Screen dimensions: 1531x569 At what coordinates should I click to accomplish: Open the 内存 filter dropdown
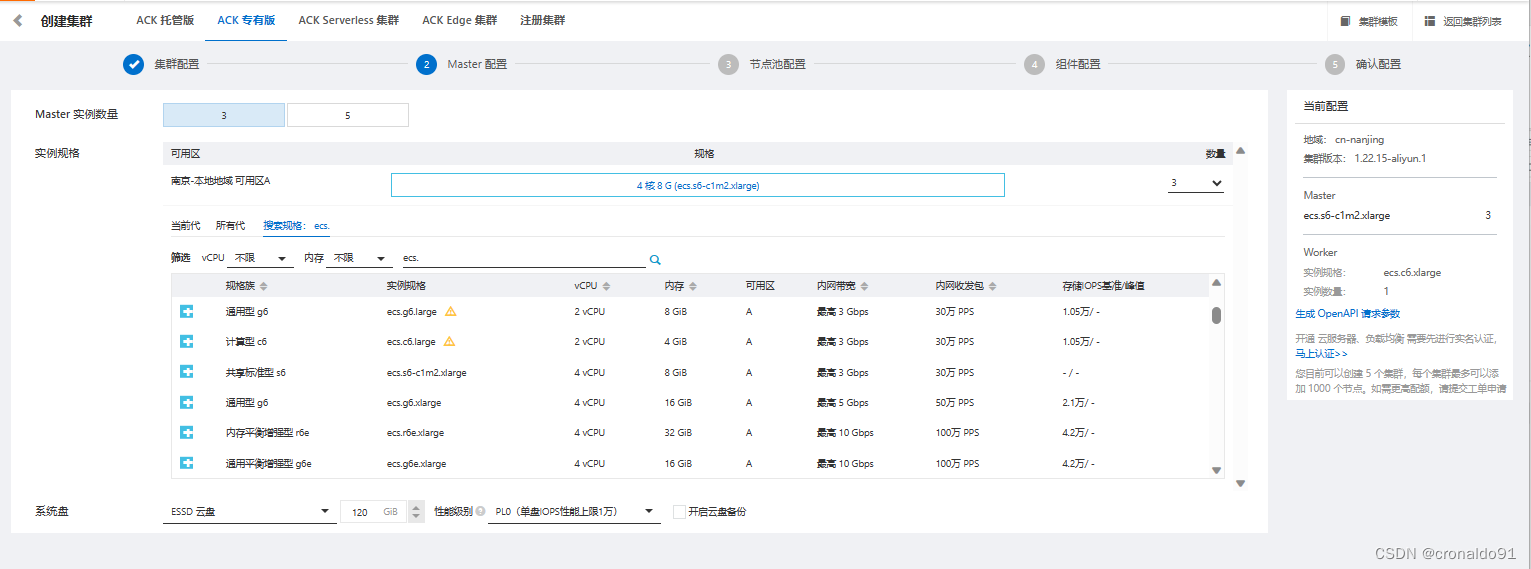[x=359, y=258]
